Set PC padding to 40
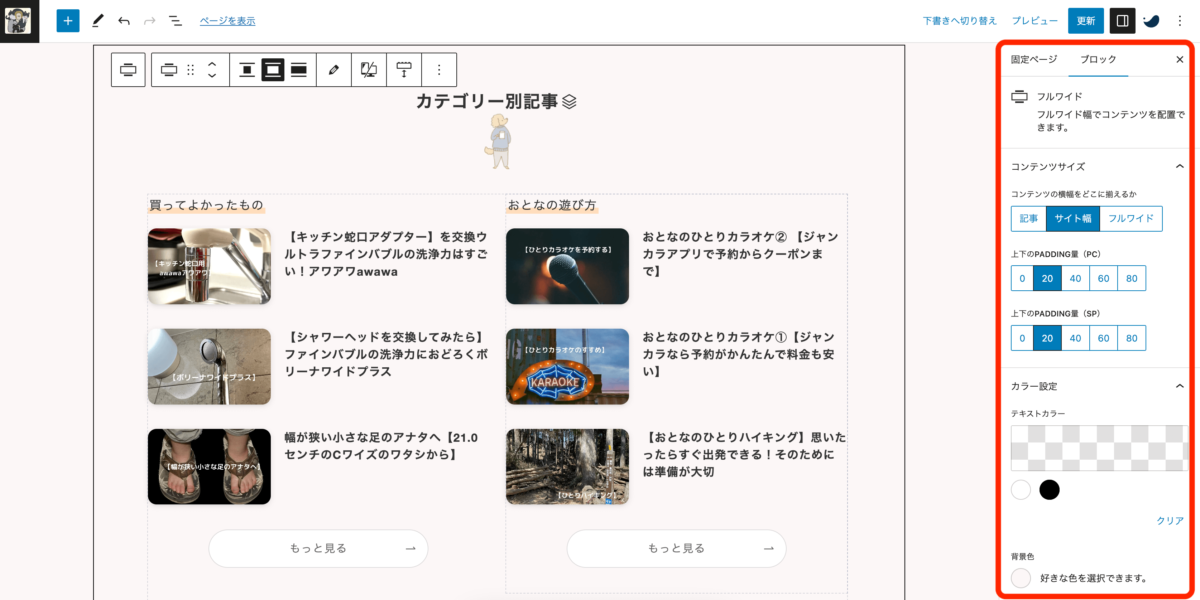Screen dimensions: 1200x600 [x=1075, y=278]
